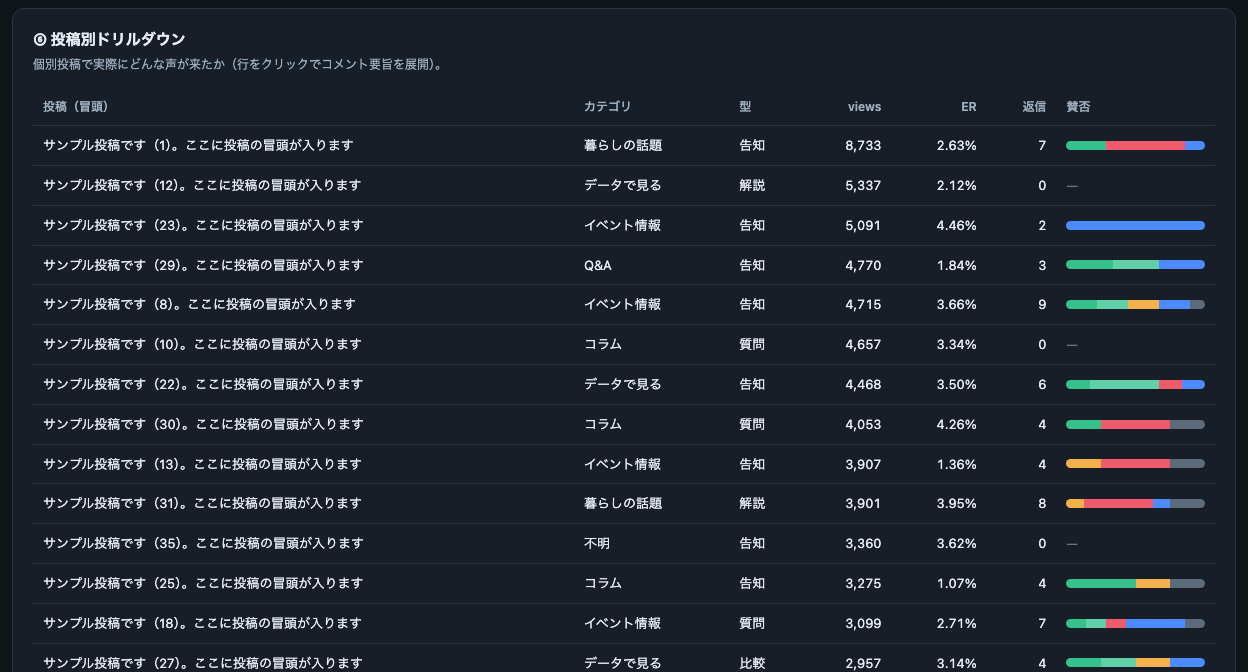The height and width of the screenshot is (672, 1248).
Task: Click ER value 1.07%
Action: point(957,584)
